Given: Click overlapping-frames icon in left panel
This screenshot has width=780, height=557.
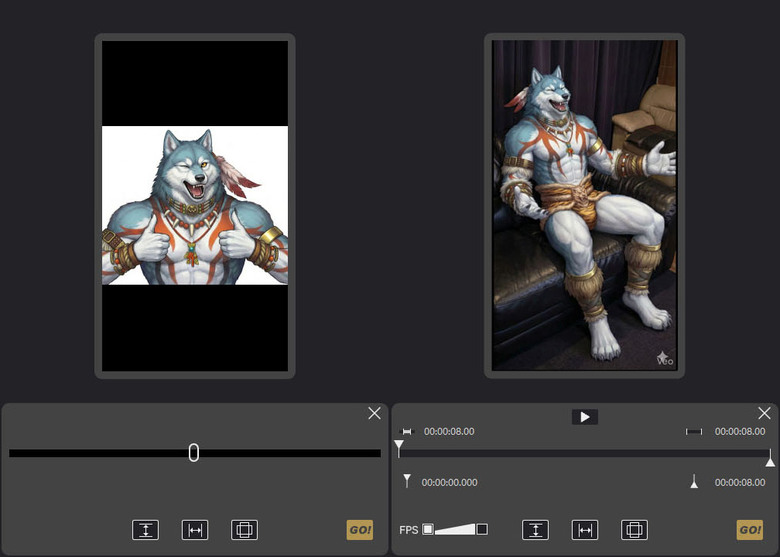Looking at the screenshot, I should pyautogui.click(x=244, y=530).
